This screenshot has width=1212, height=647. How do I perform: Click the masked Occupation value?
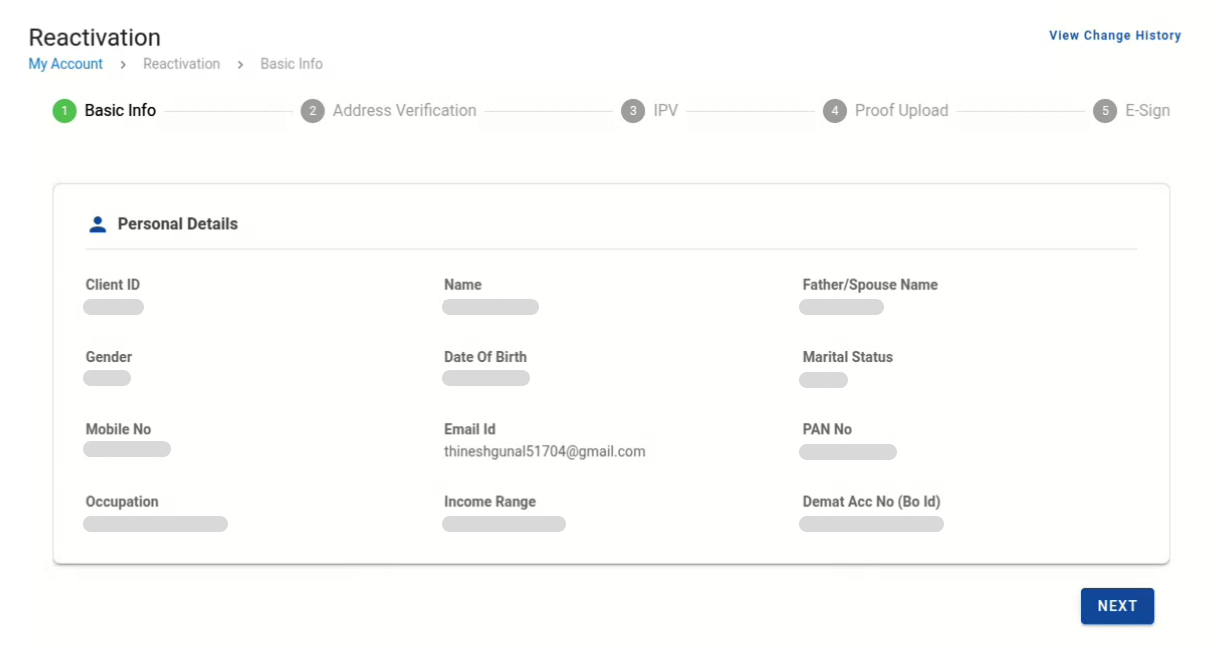155,524
